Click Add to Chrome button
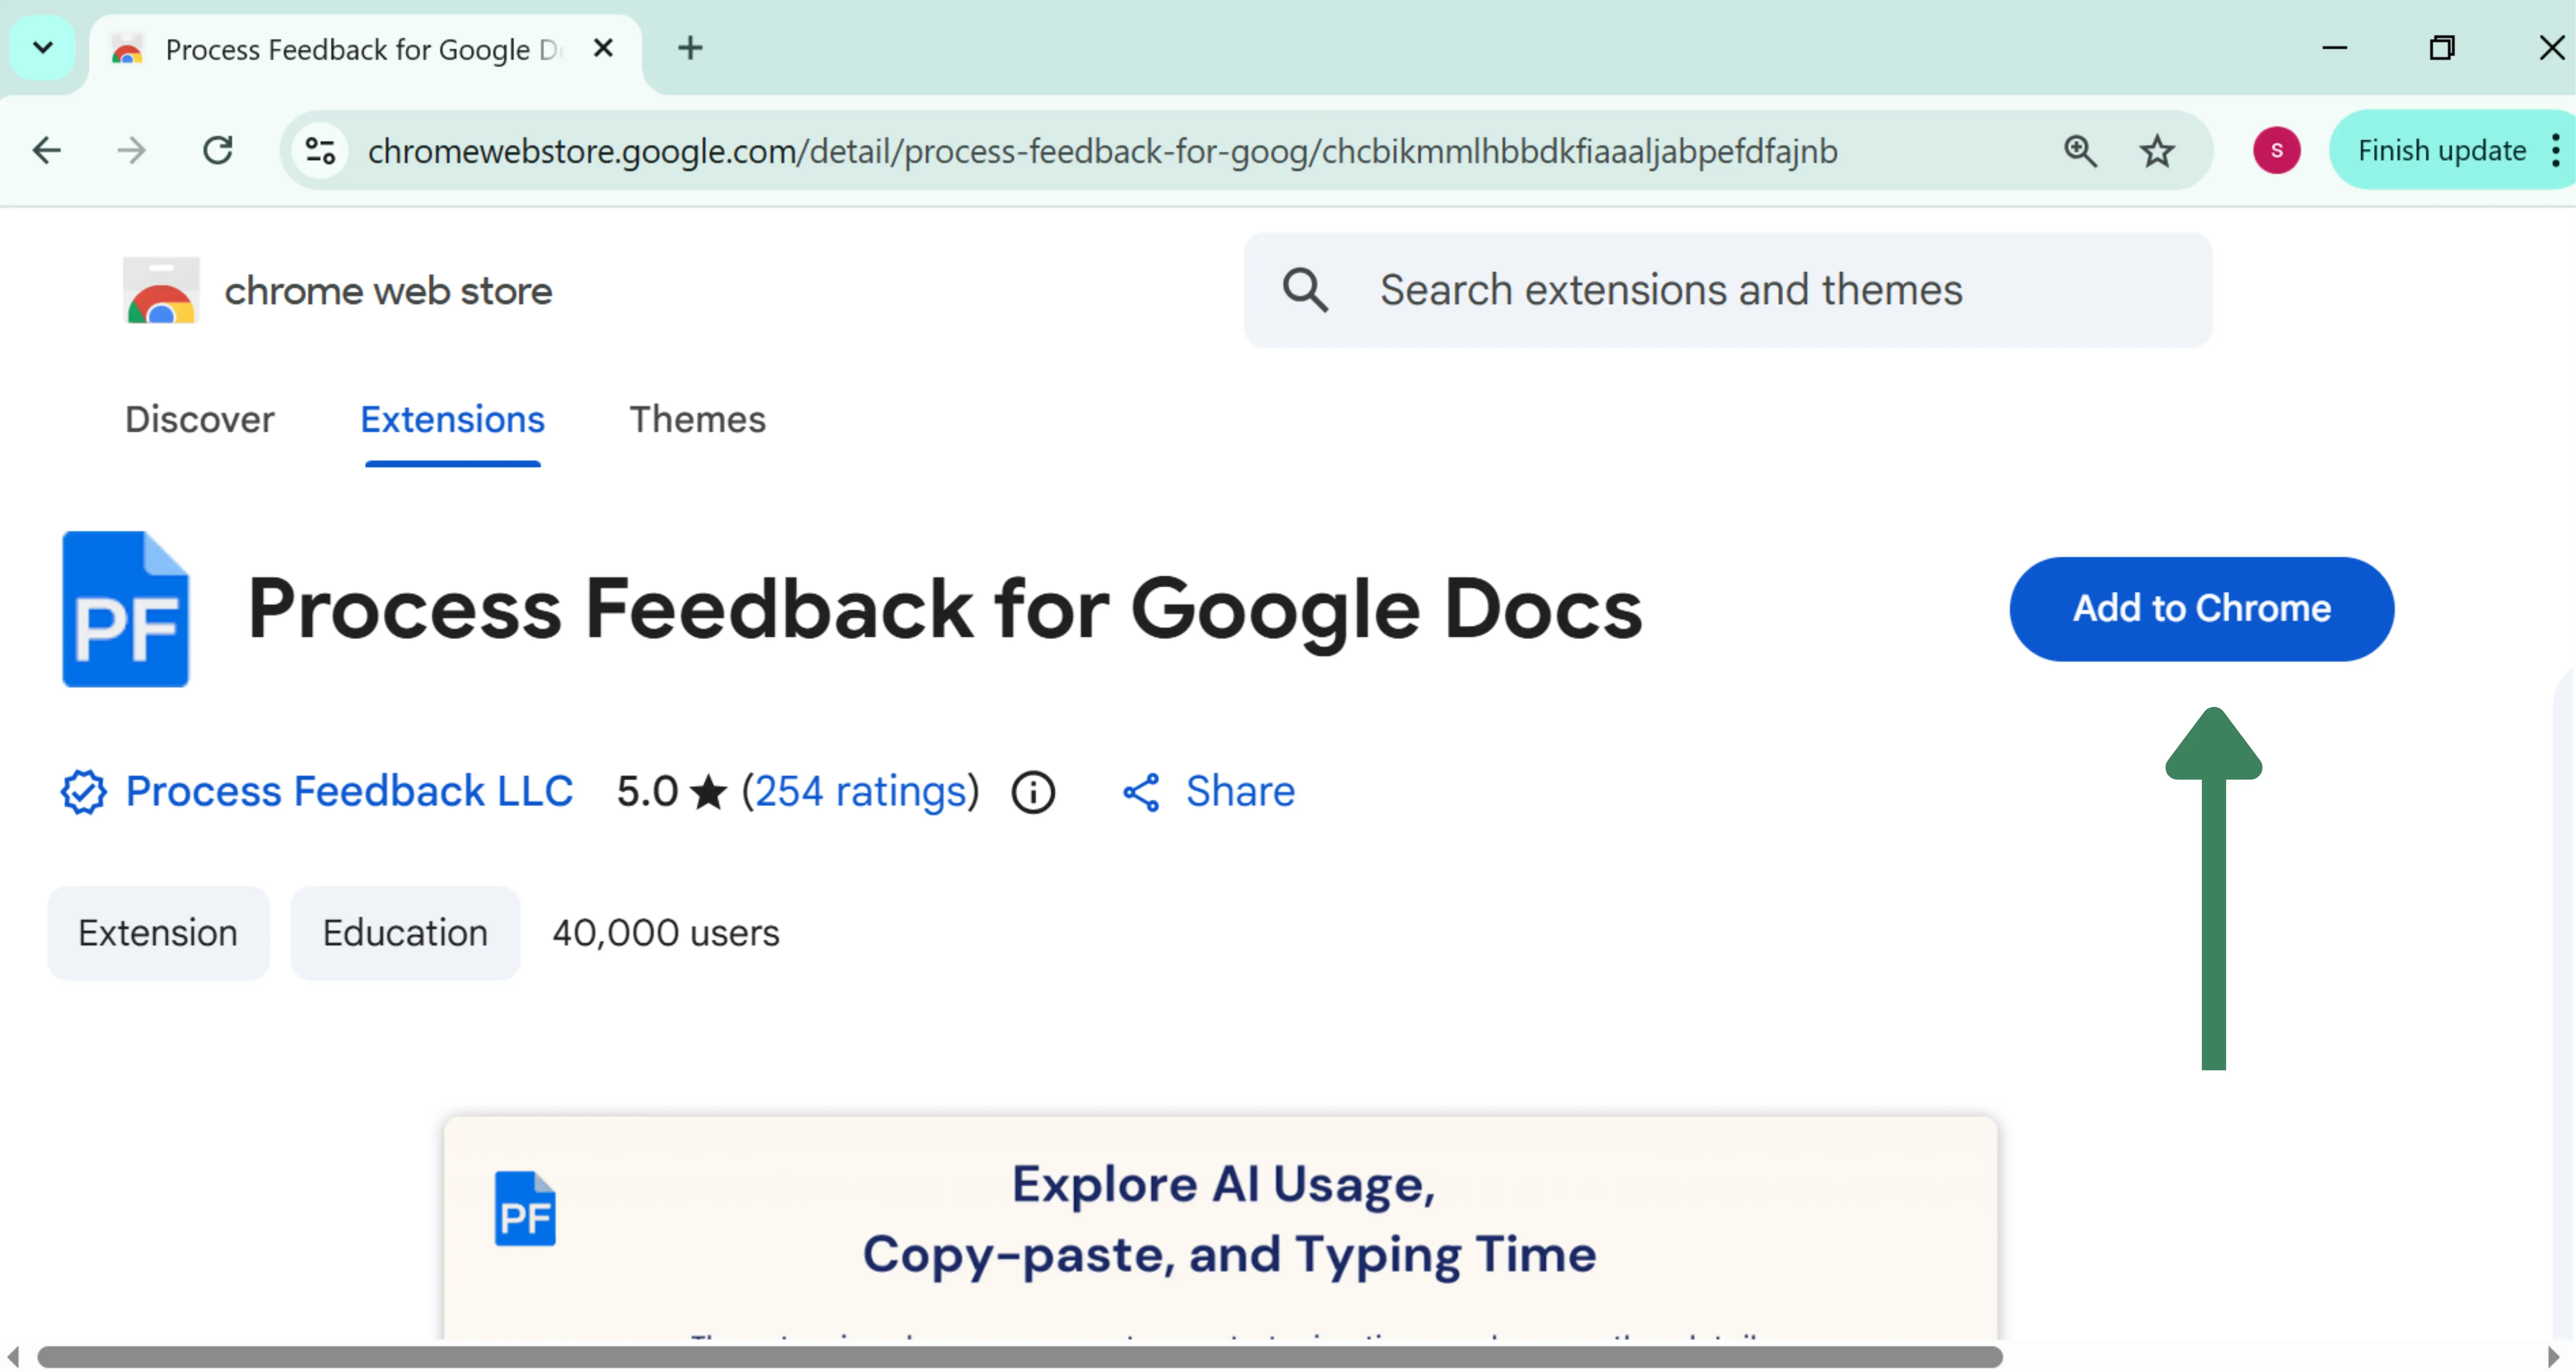Screen dimensions: 2576x1372 pos(2201,608)
